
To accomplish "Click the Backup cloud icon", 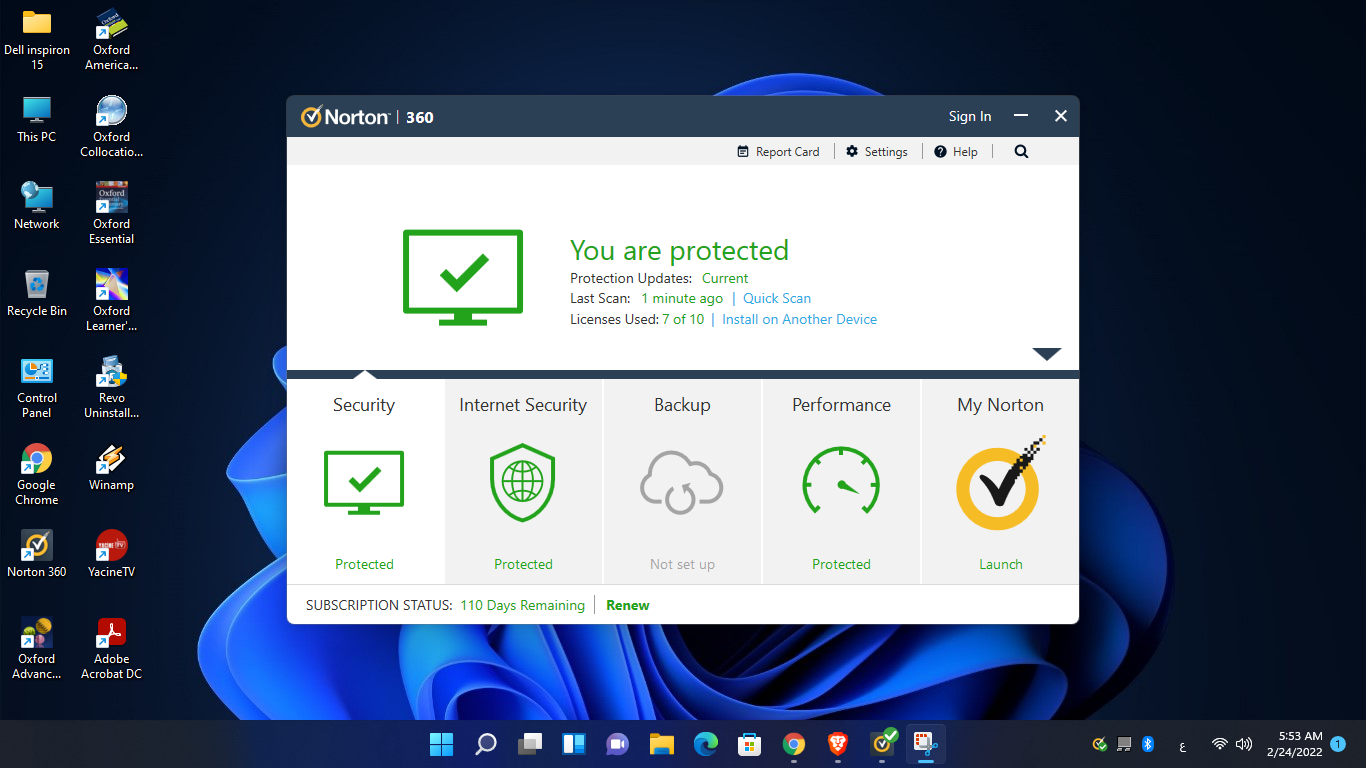I will point(682,482).
